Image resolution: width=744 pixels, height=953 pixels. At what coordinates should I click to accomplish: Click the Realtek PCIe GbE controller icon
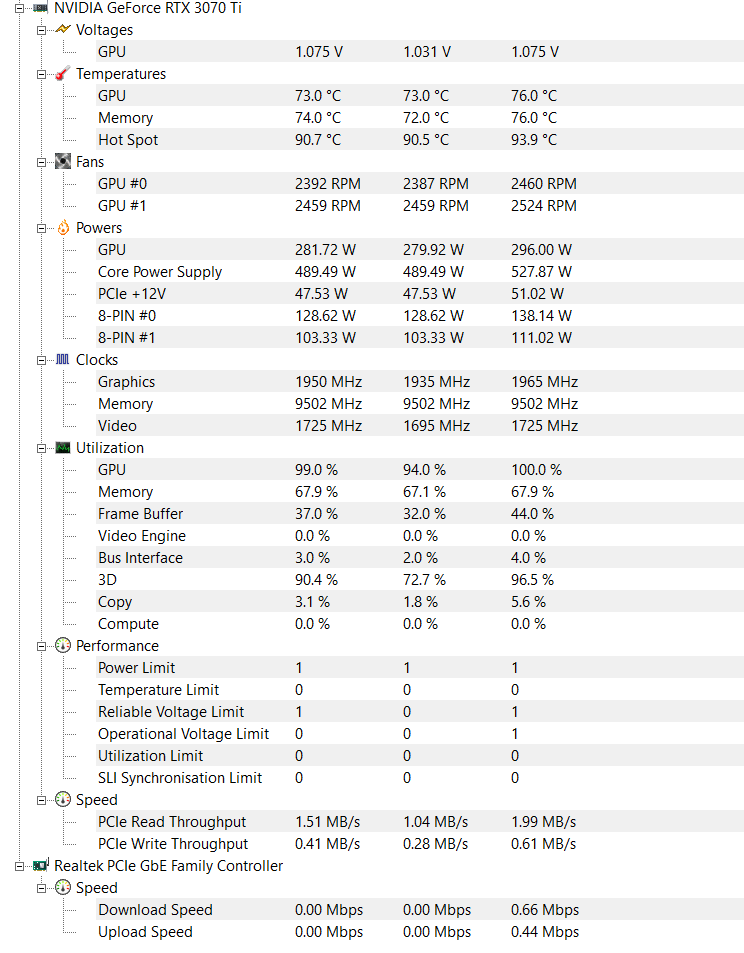41,866
